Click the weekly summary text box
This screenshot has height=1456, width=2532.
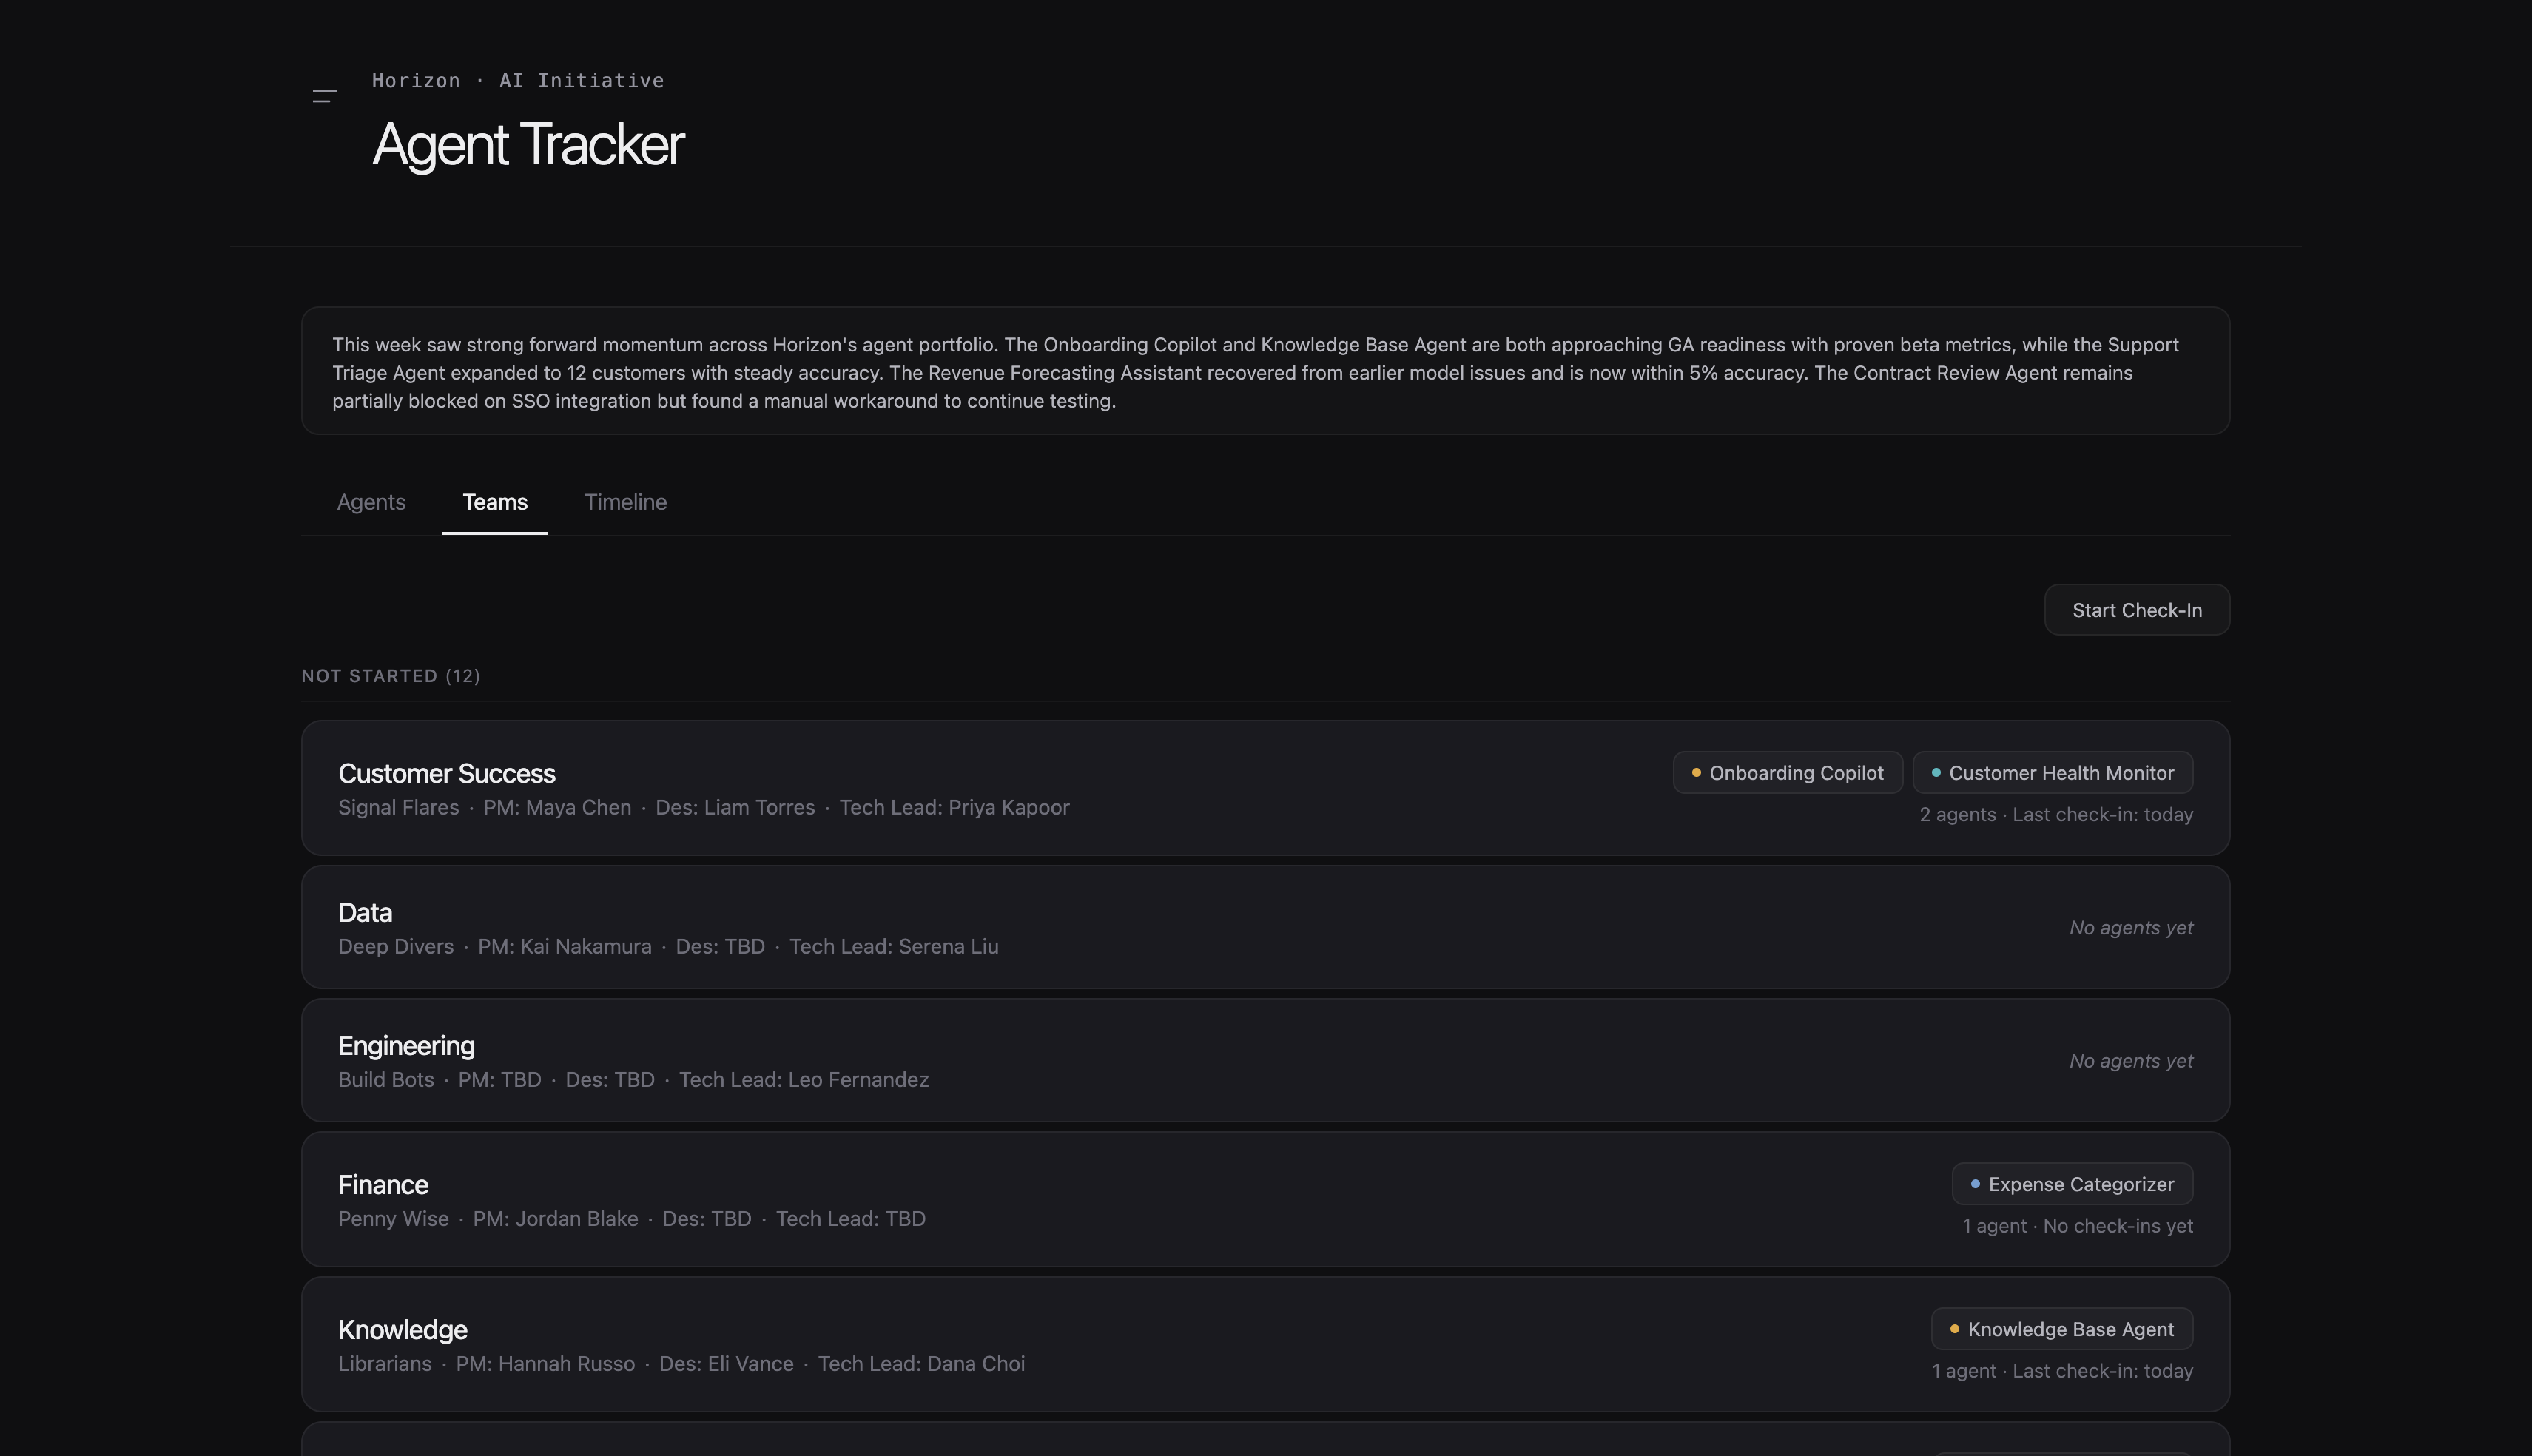click(1265, 372)
